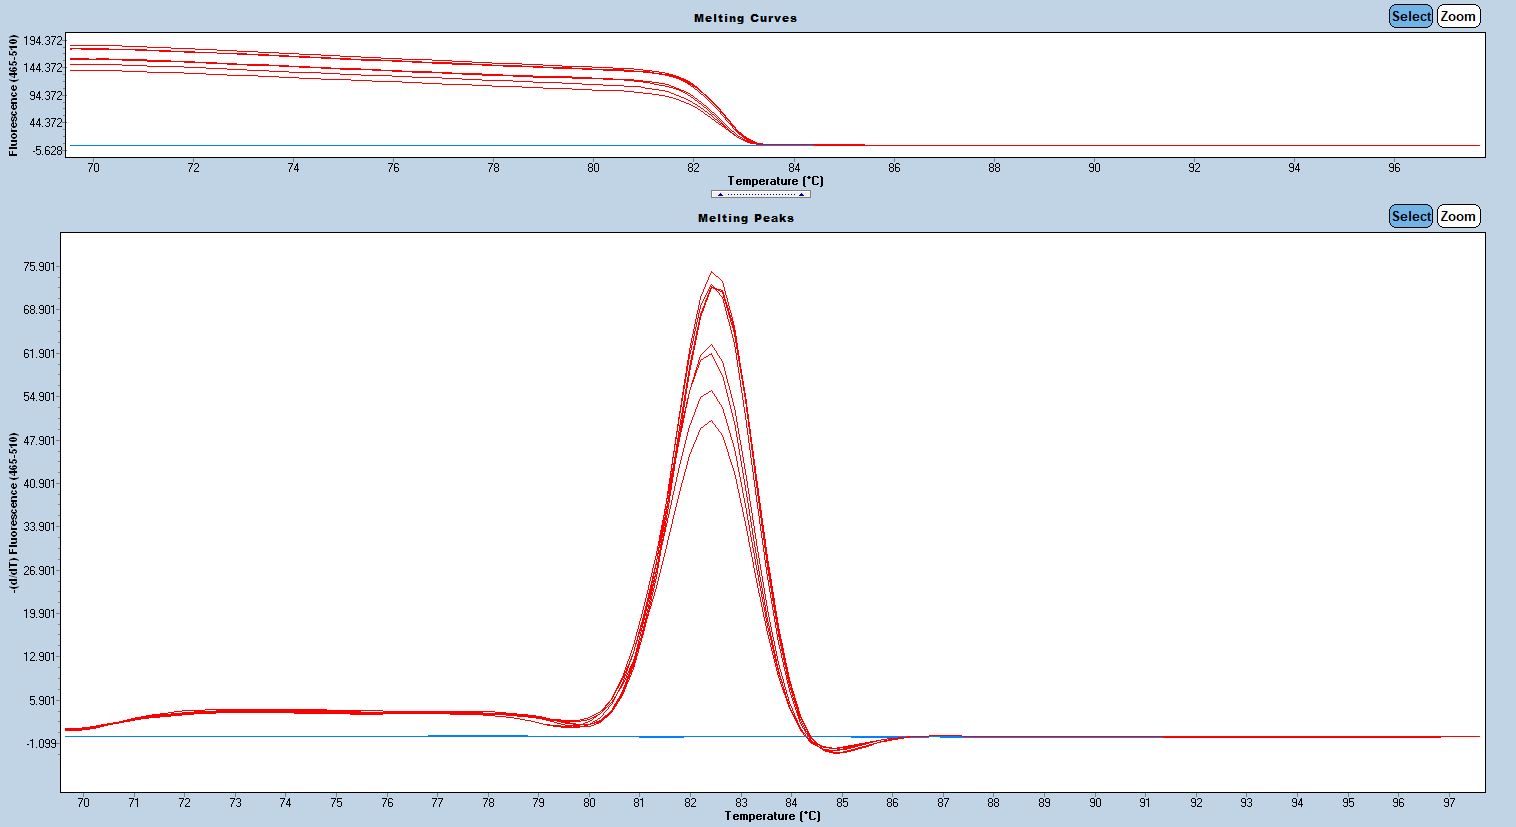Click the 75.901 y-axis tick label

[39, 267]
